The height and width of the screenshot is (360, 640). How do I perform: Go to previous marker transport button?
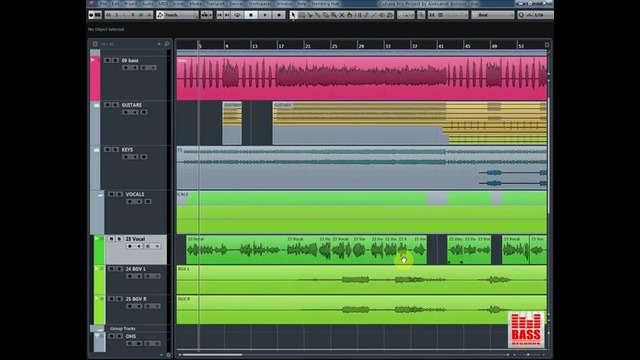[x=220, y=15]
